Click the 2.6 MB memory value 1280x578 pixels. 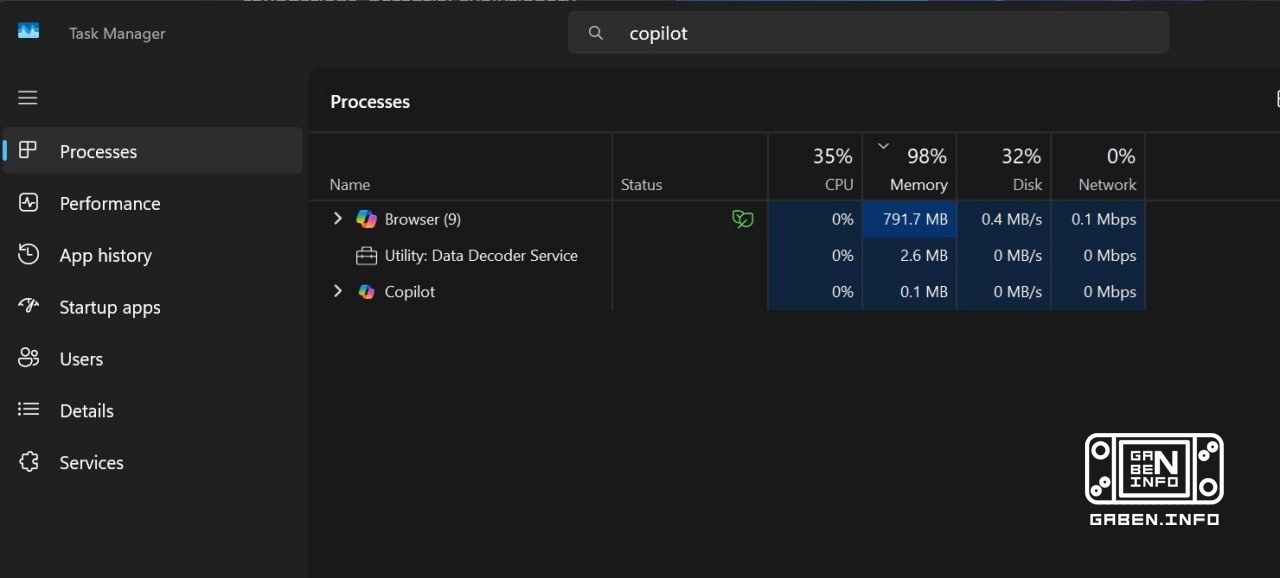923,256
